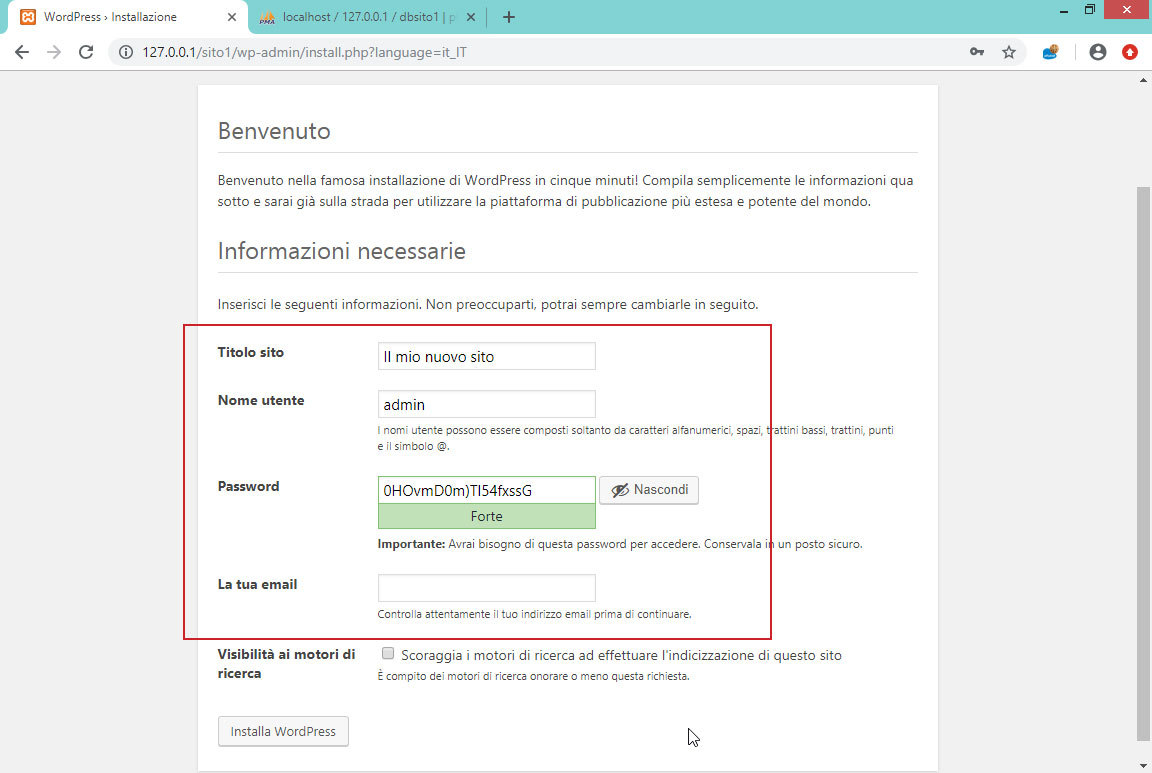Click the address bar URL
The height and width of the screenshot is (773, 1152).
pos(304,52)
